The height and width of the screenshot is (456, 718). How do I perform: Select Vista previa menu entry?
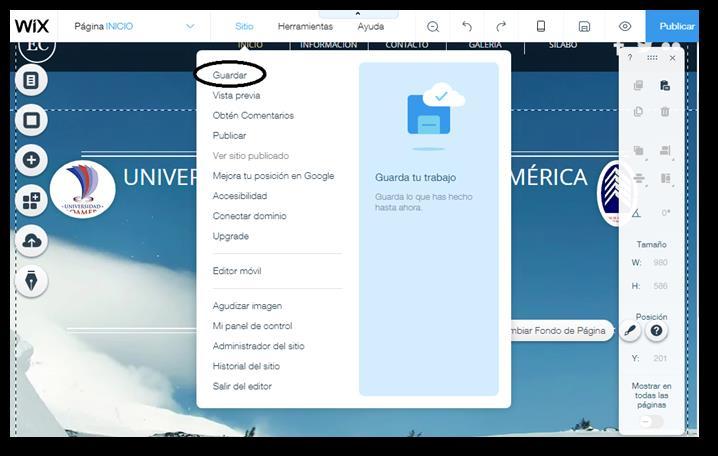pos(236,95)
